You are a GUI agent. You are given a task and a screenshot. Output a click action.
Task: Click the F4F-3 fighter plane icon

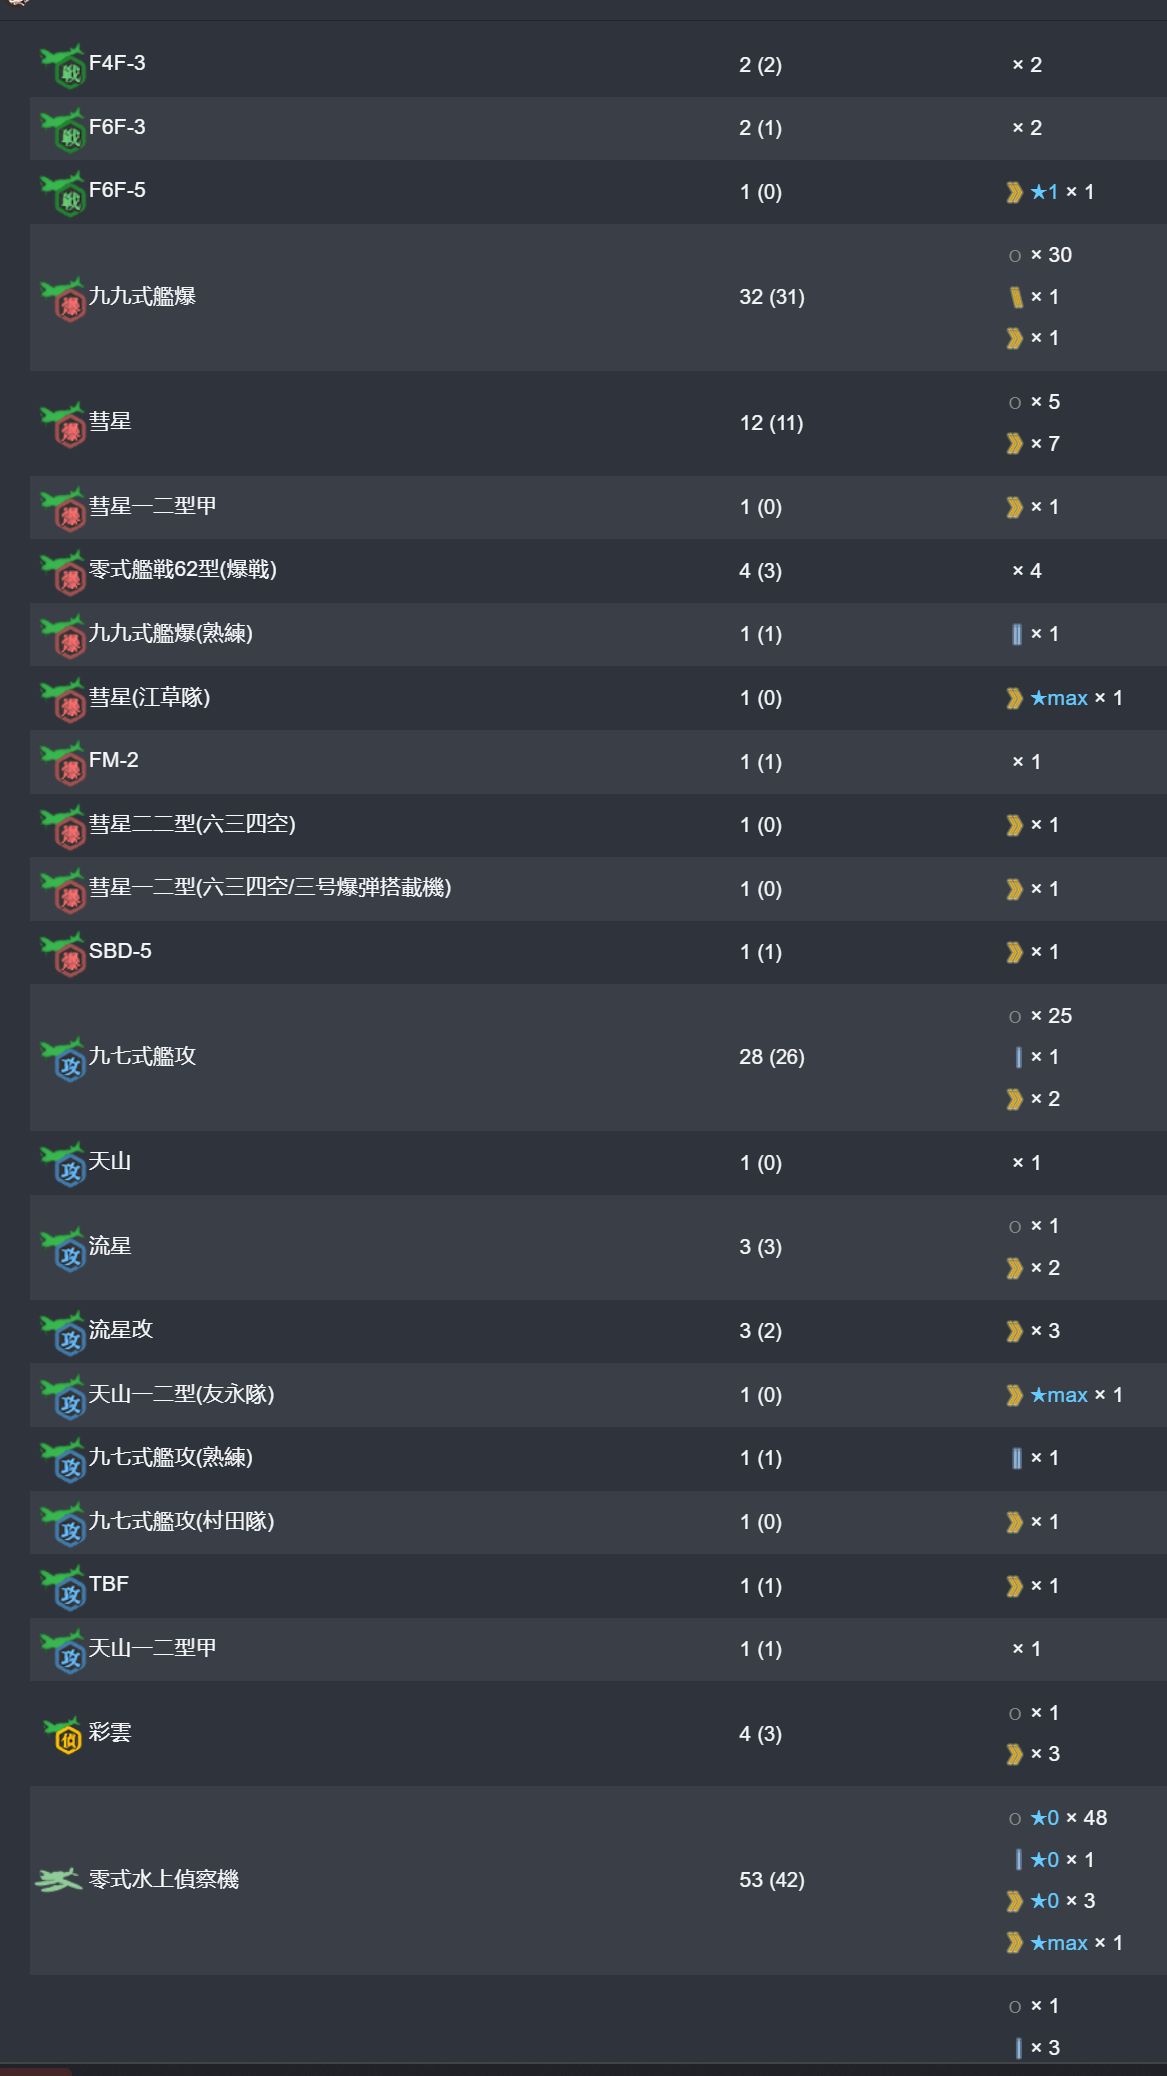click(x=62, y=66)
